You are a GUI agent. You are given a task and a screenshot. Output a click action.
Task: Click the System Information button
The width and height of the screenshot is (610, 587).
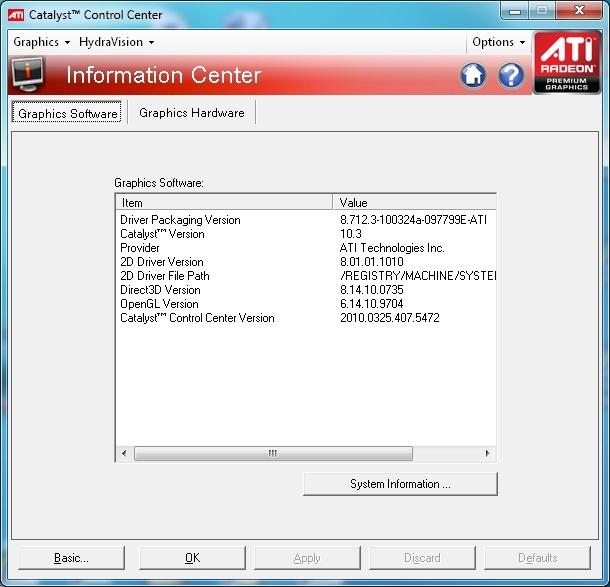tap(400, 484)
